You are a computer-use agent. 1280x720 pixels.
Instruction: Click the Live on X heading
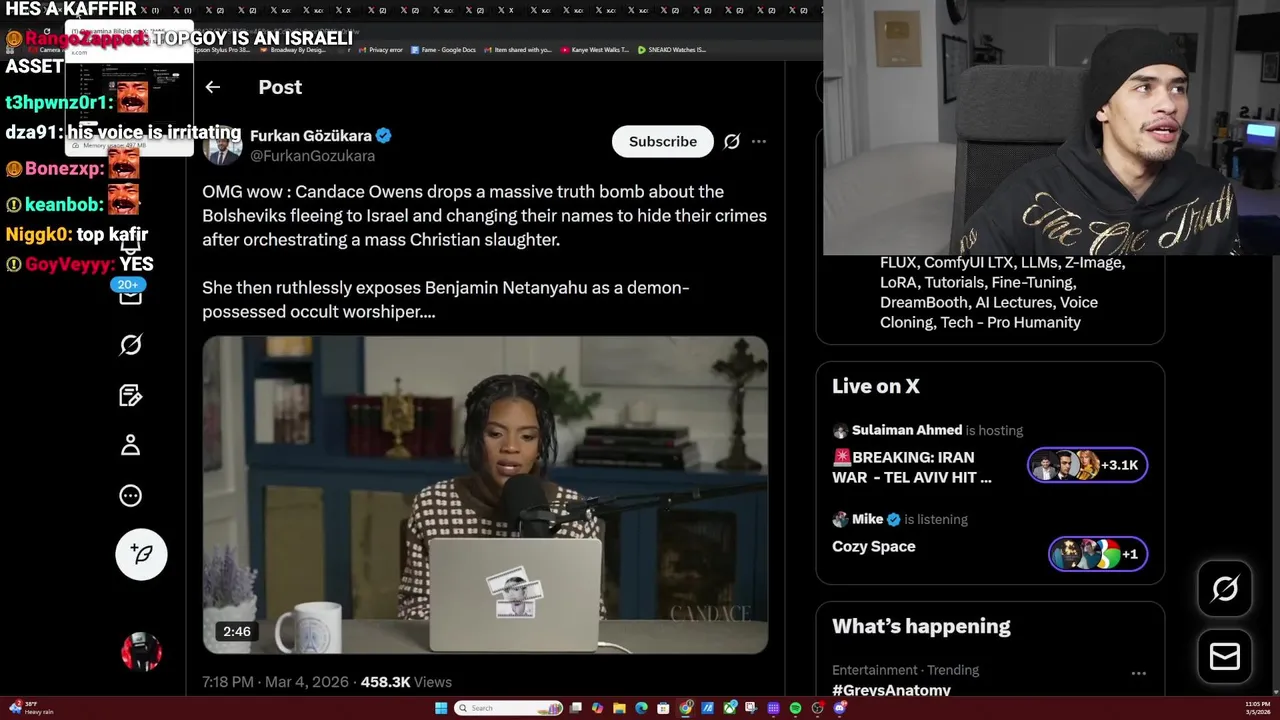click(x=876, y=386)
